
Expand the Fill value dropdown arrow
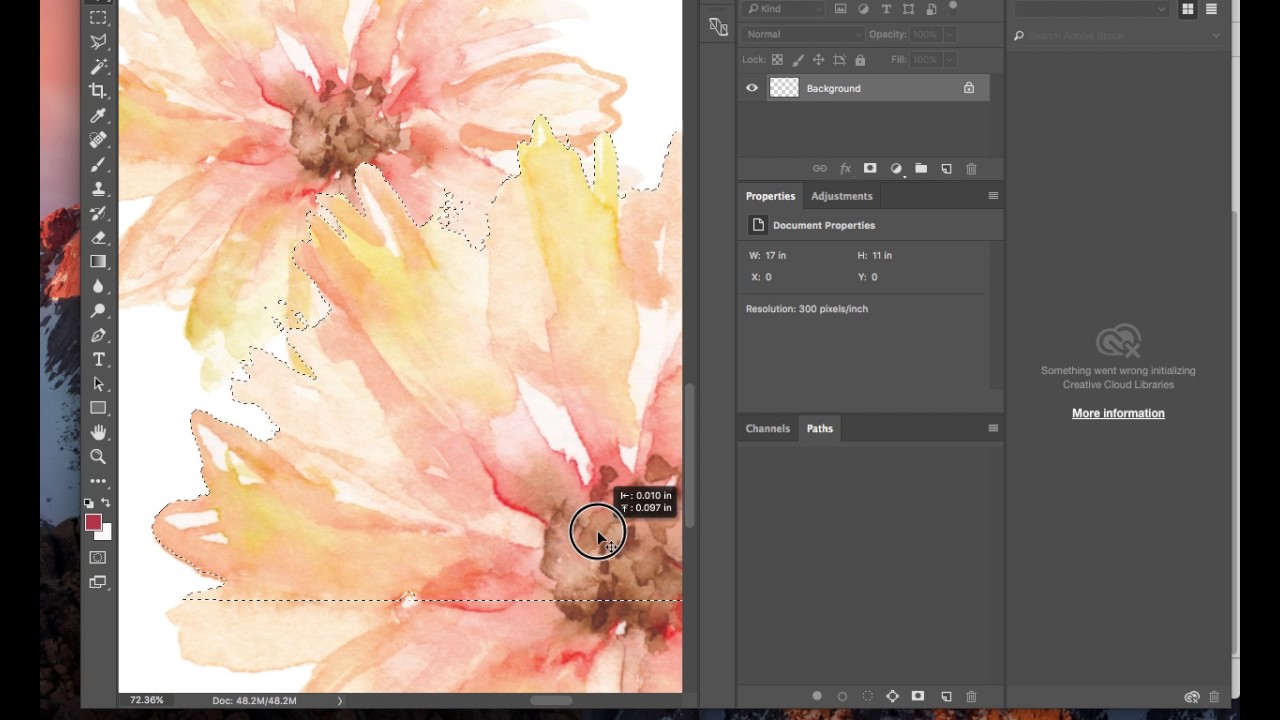tap(949, 60)
